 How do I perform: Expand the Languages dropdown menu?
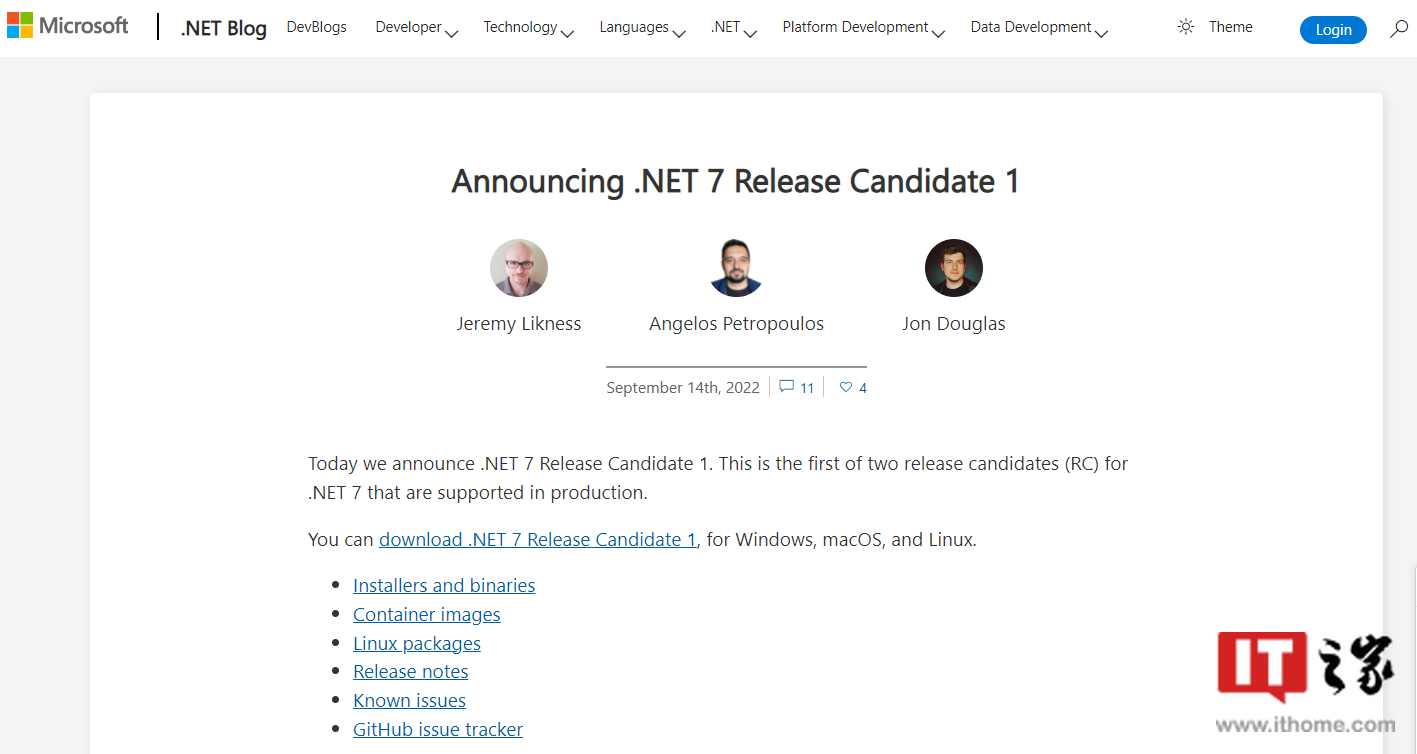pos(642,28)
